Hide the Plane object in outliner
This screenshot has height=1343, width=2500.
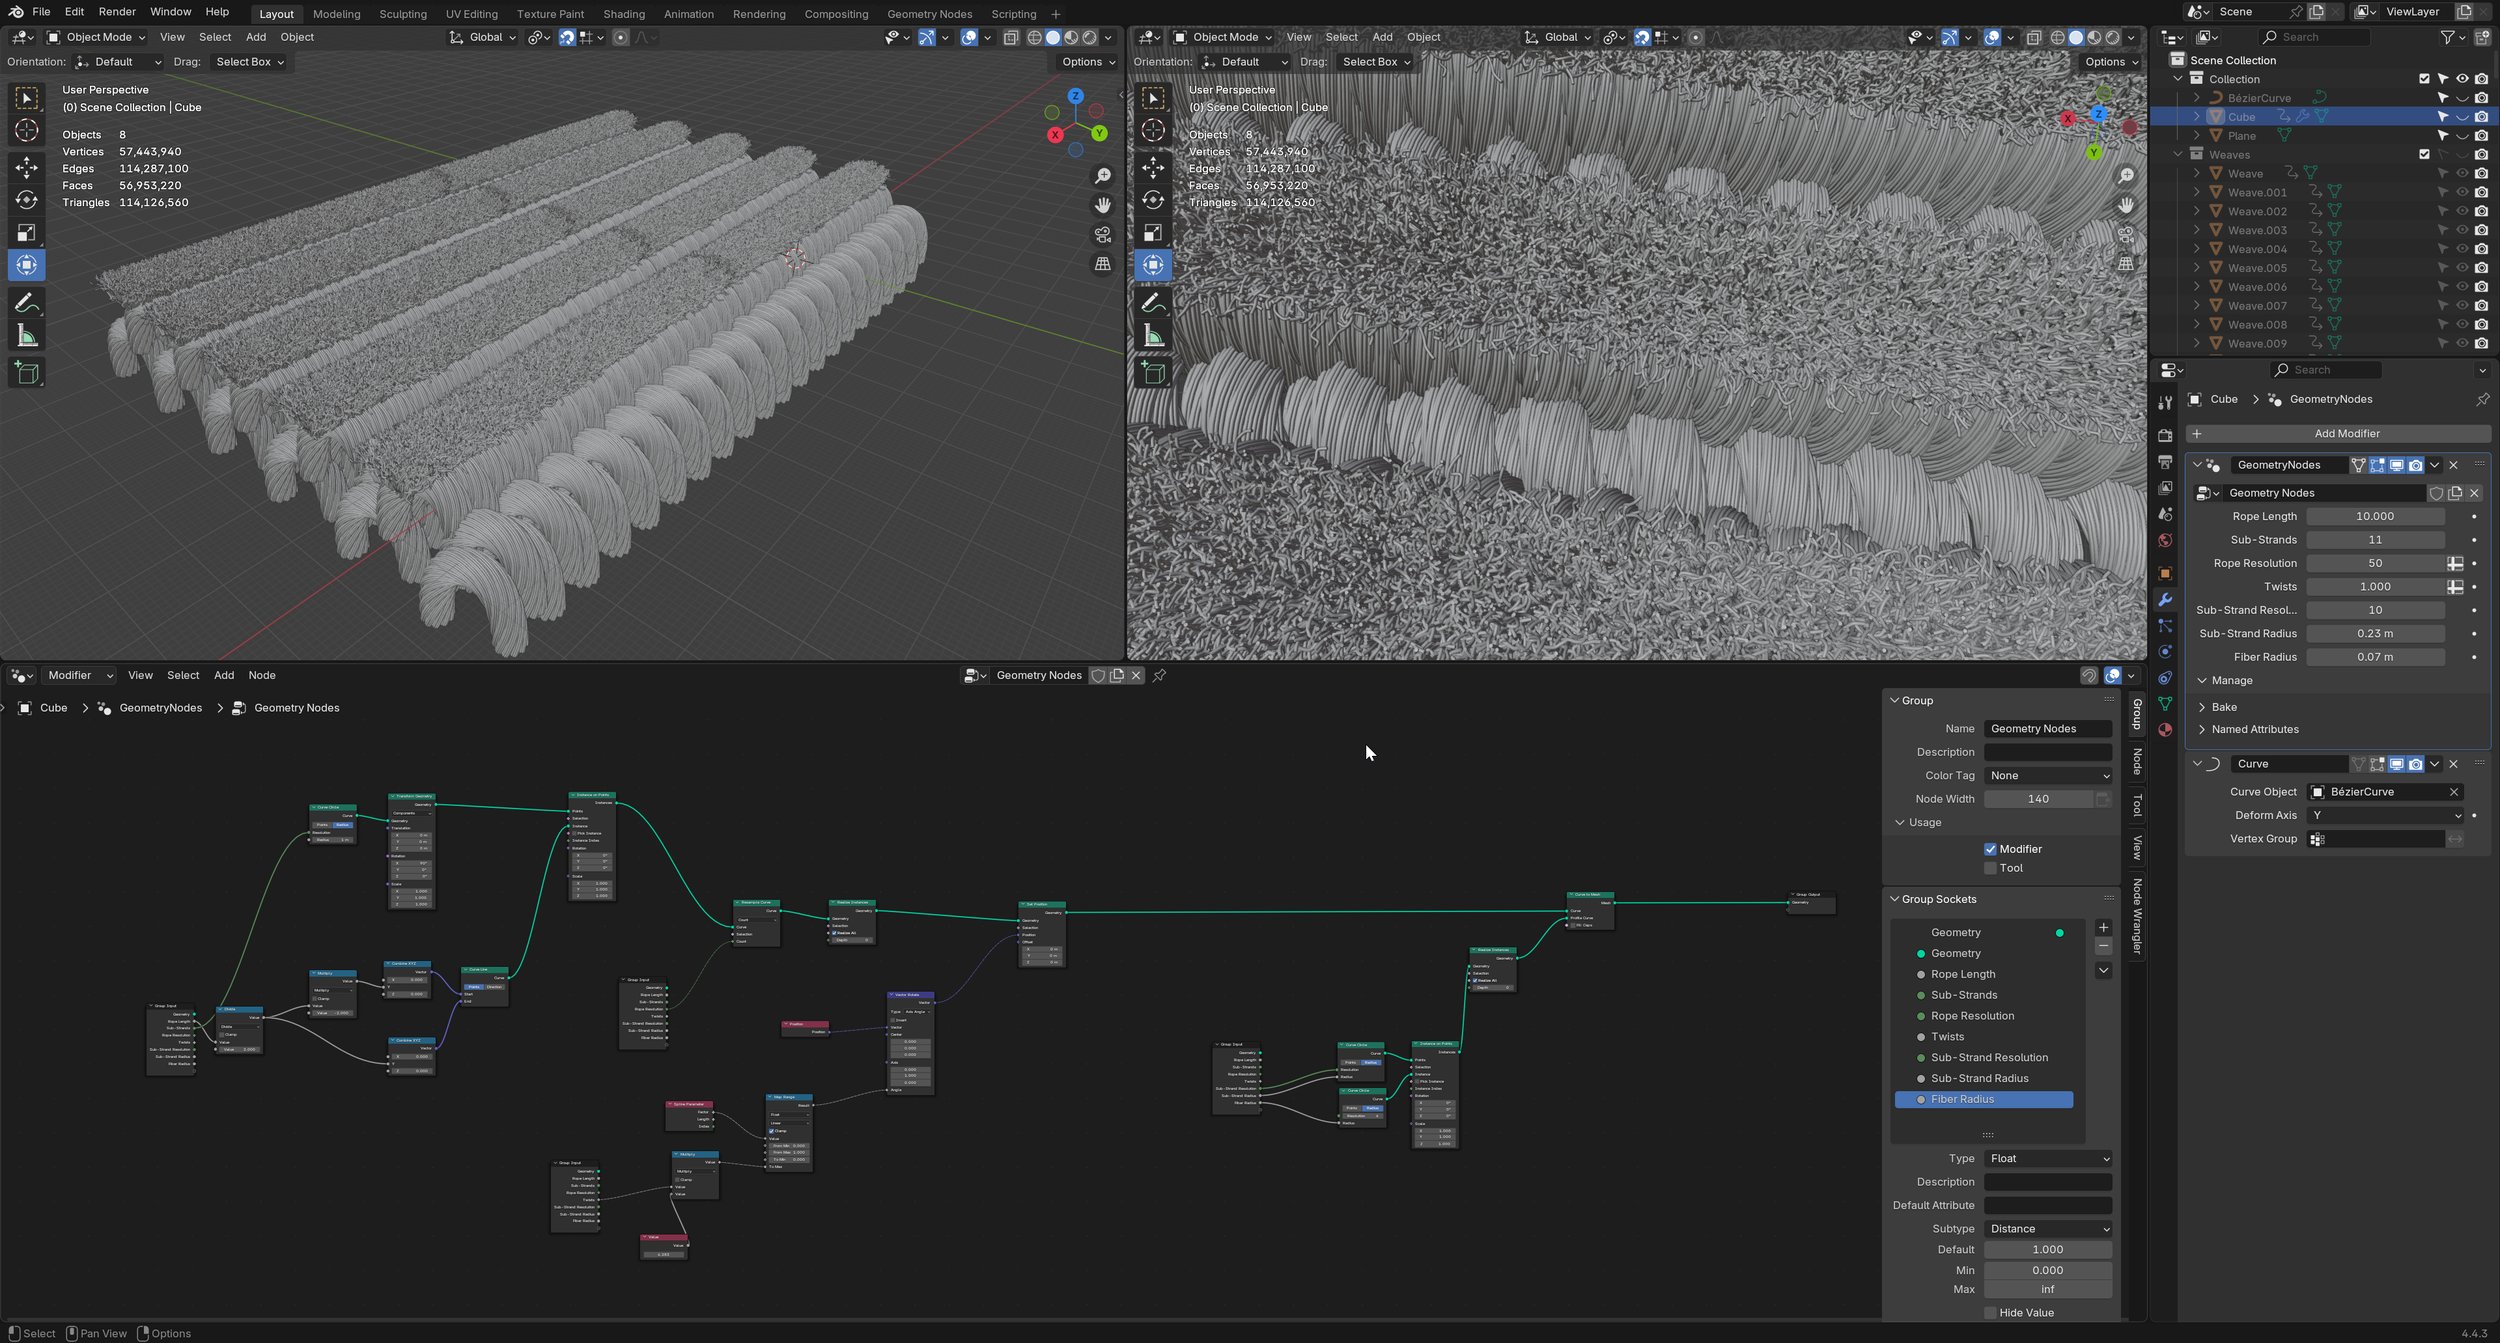(x=2462, y=136)
